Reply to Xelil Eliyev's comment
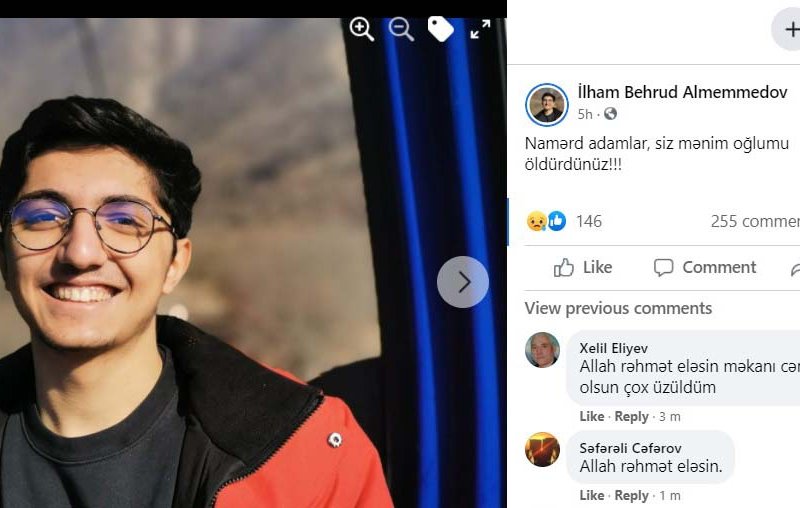800x508 pixels. click(x=631, y=417)
